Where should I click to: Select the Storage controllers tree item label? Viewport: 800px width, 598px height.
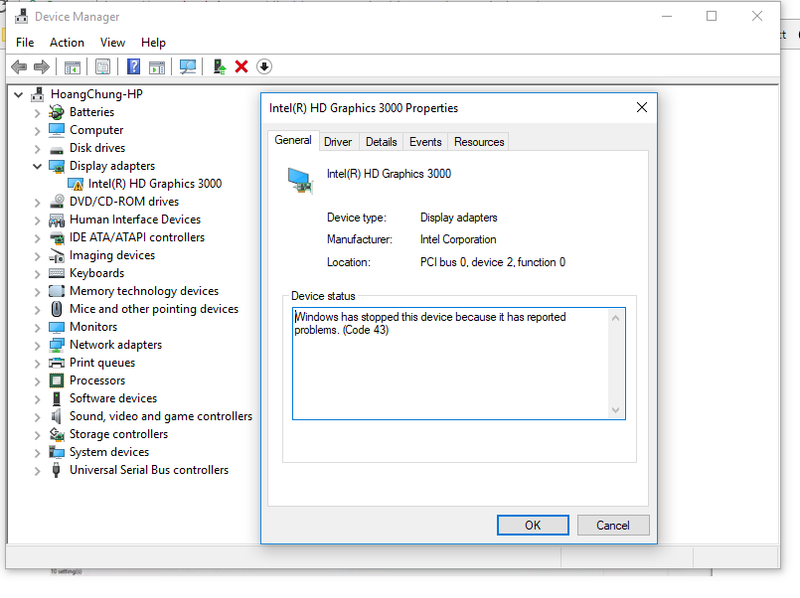pyautogui.click(x=118, y=434)
